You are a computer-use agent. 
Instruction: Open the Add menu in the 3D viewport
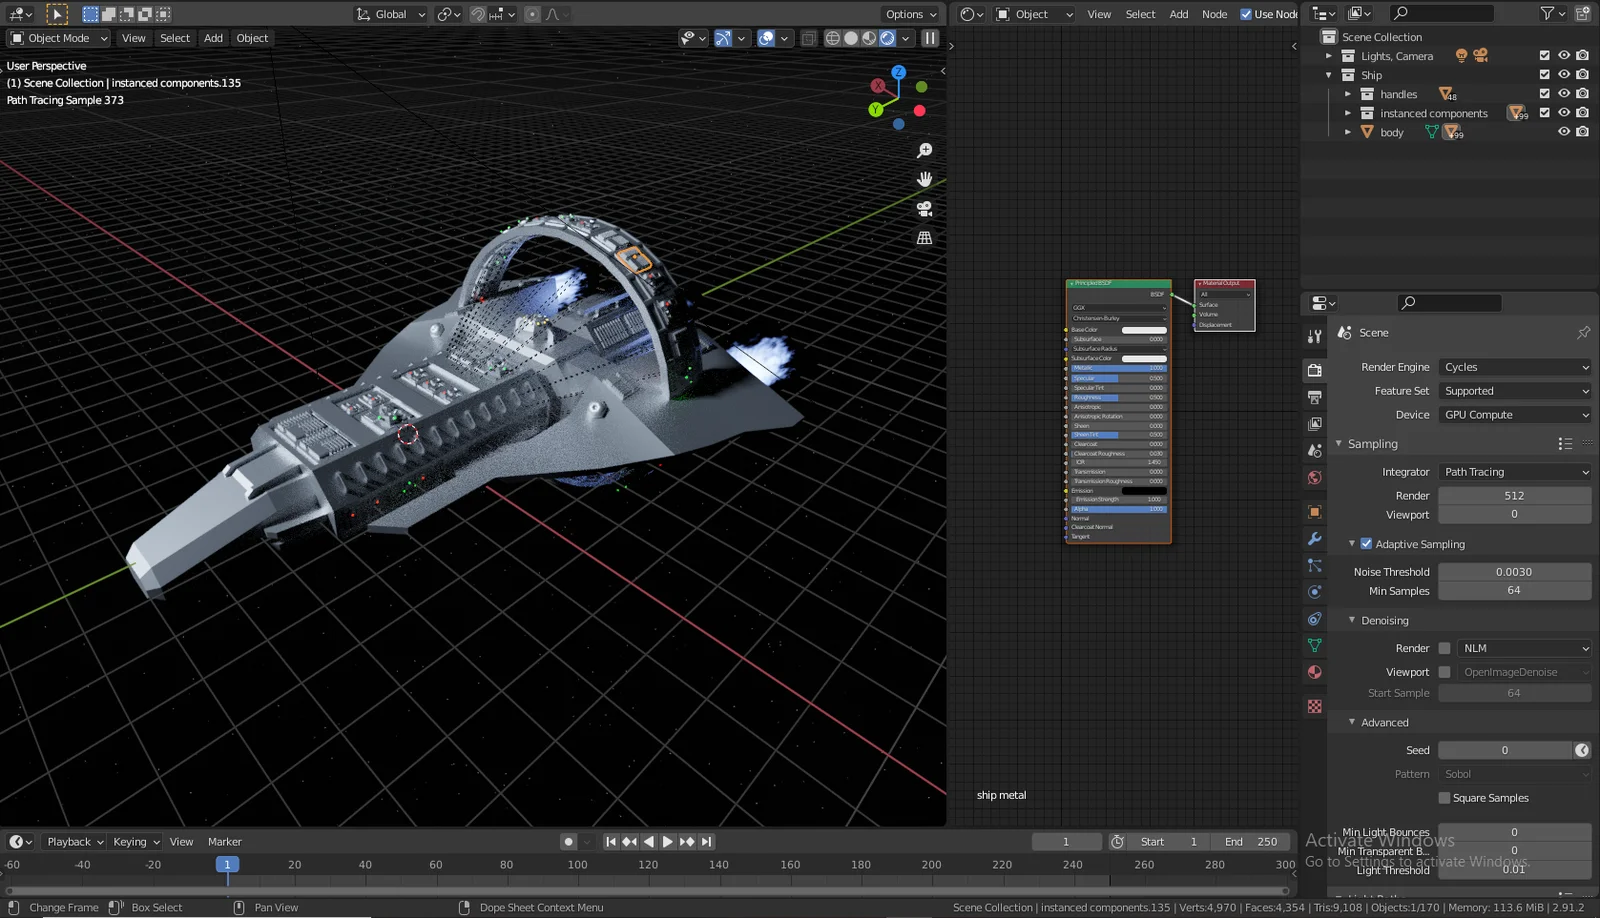(213, 38)
